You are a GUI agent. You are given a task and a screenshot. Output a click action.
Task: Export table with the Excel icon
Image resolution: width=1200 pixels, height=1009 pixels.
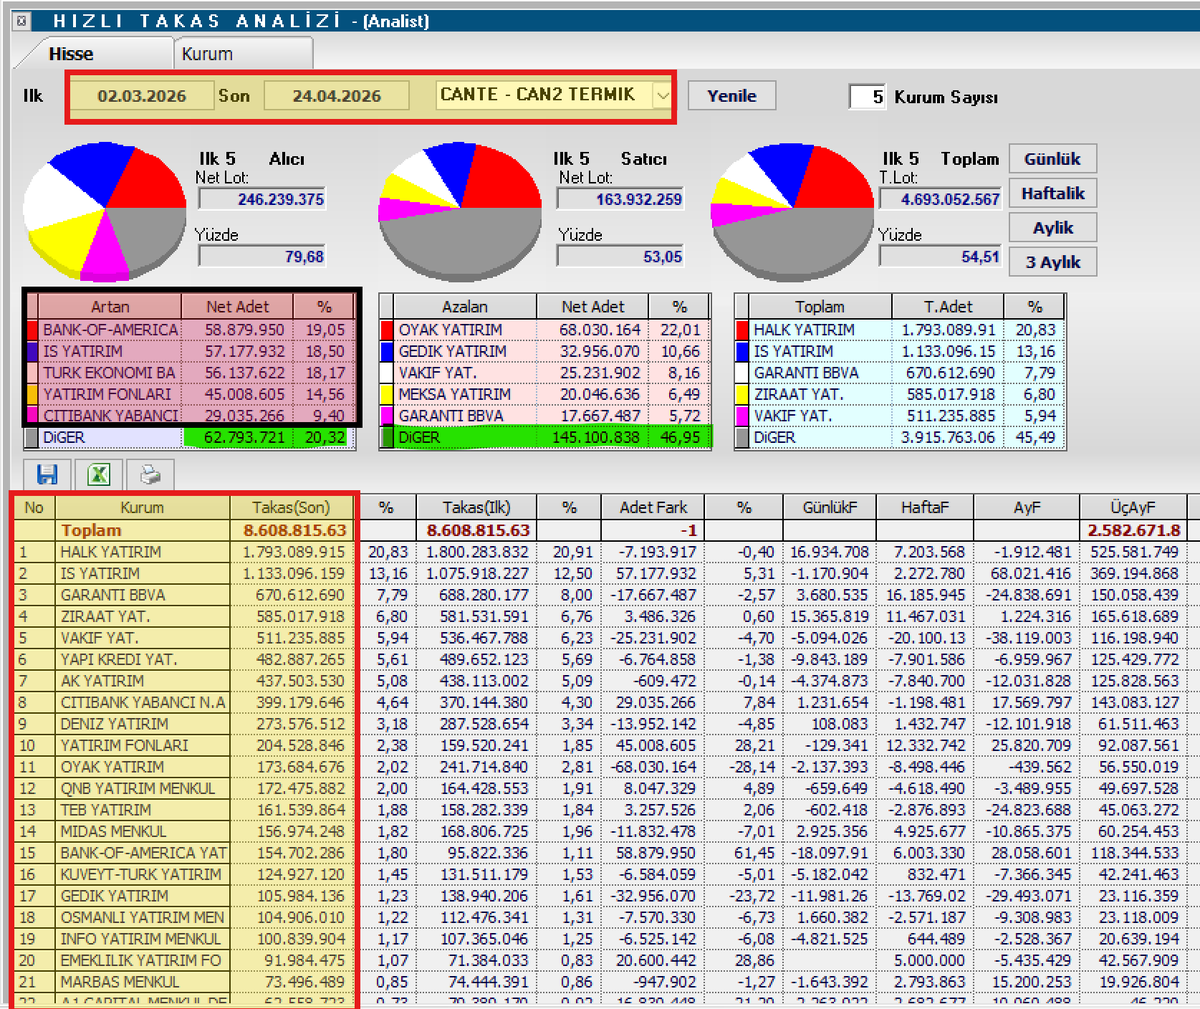click(x=99, y=474)
